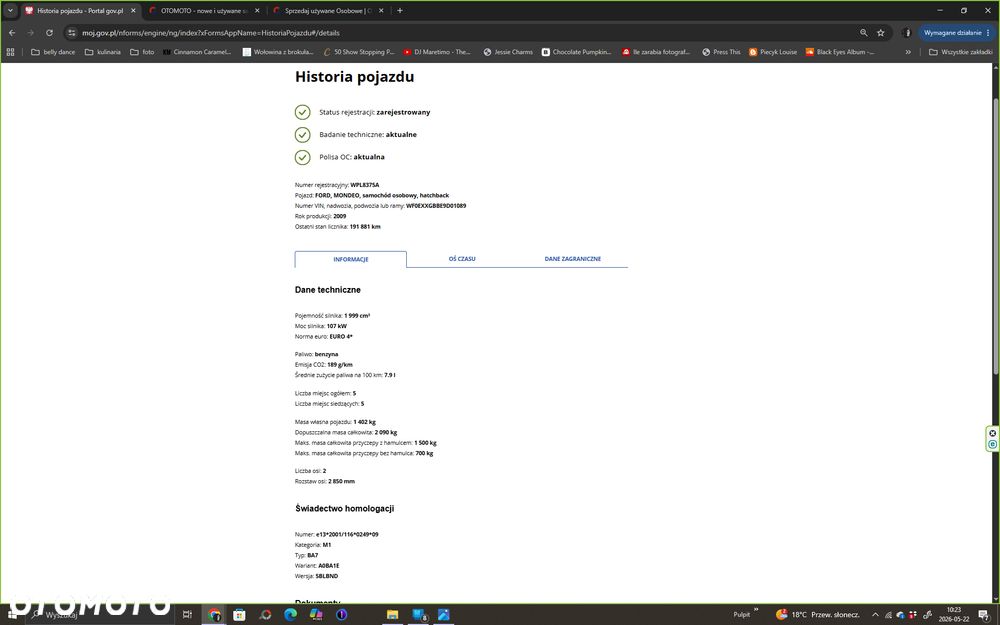Open Press This bookmark
Screen dimensions: 1000x625
coord(721,52)
